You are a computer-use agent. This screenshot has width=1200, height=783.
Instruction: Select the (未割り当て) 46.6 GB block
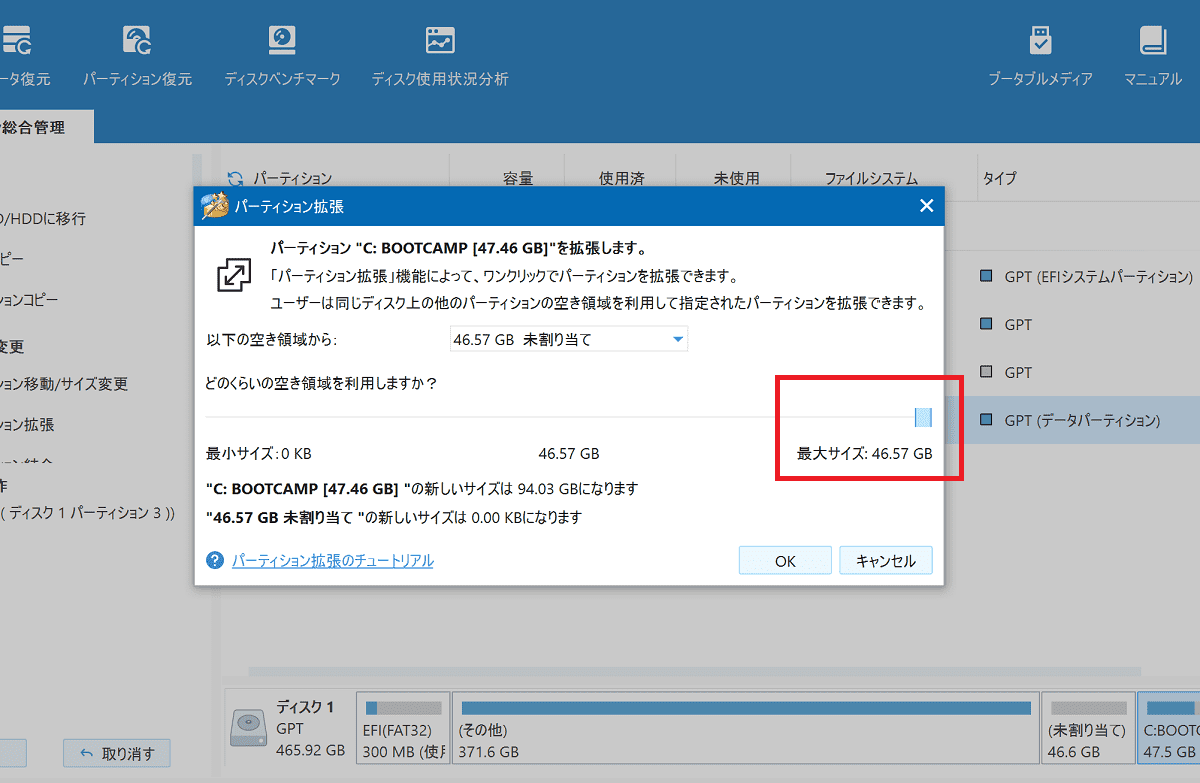[1088, 728]
